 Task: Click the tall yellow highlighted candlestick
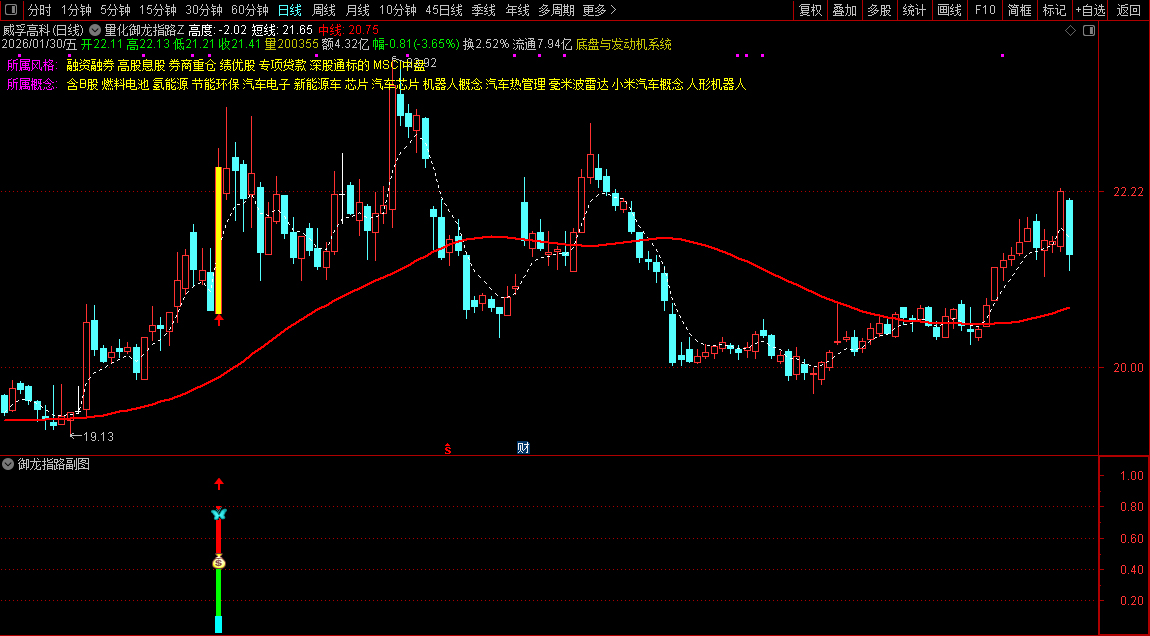click(219, 241)
